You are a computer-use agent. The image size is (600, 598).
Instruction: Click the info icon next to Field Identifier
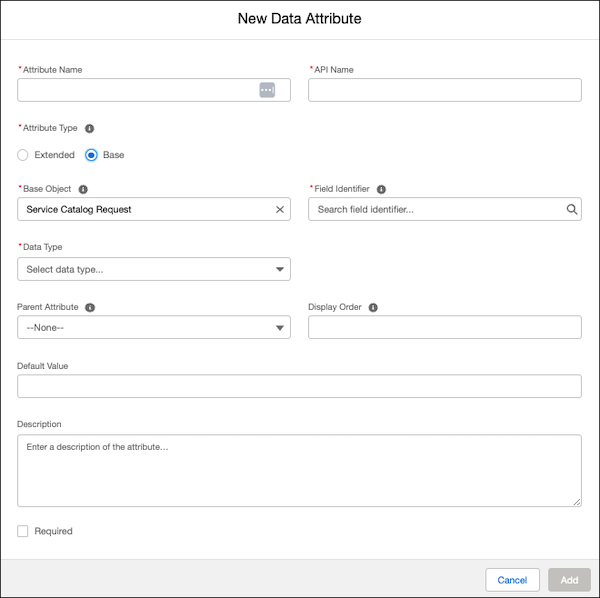pos(381,188)
